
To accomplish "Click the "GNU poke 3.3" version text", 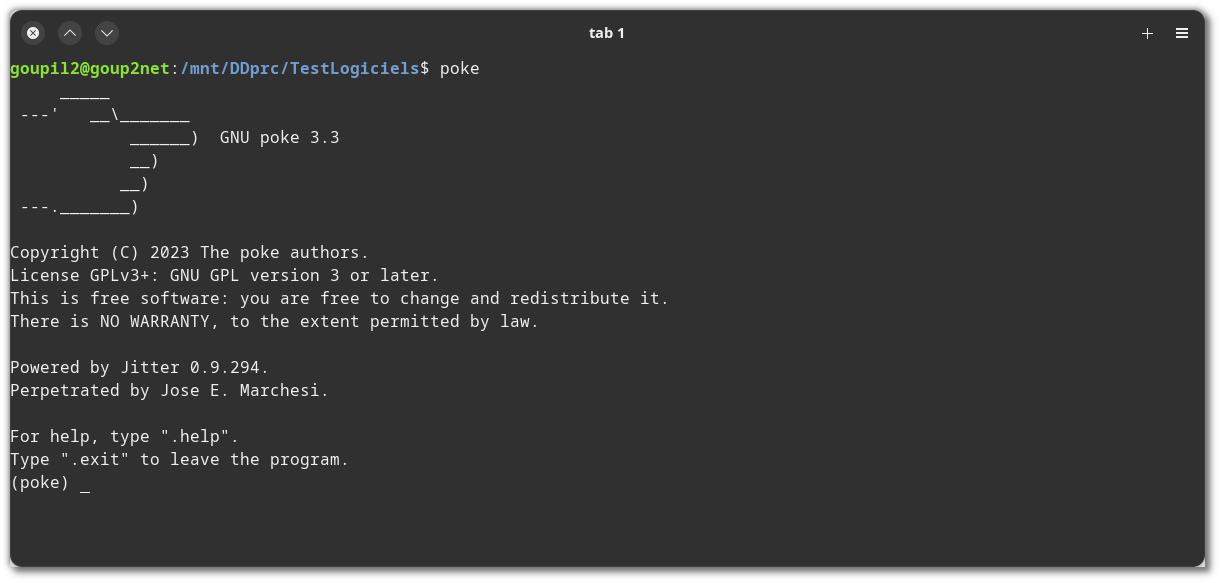I will pyautogui.click(x=280, y=138).
